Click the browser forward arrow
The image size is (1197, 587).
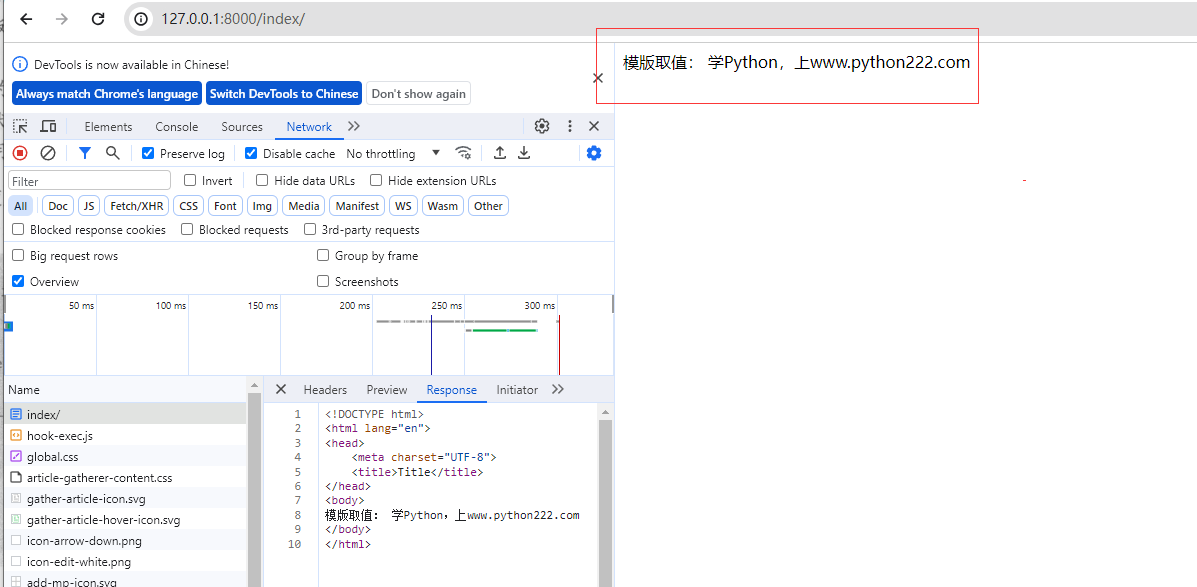(x=63, y=19)
